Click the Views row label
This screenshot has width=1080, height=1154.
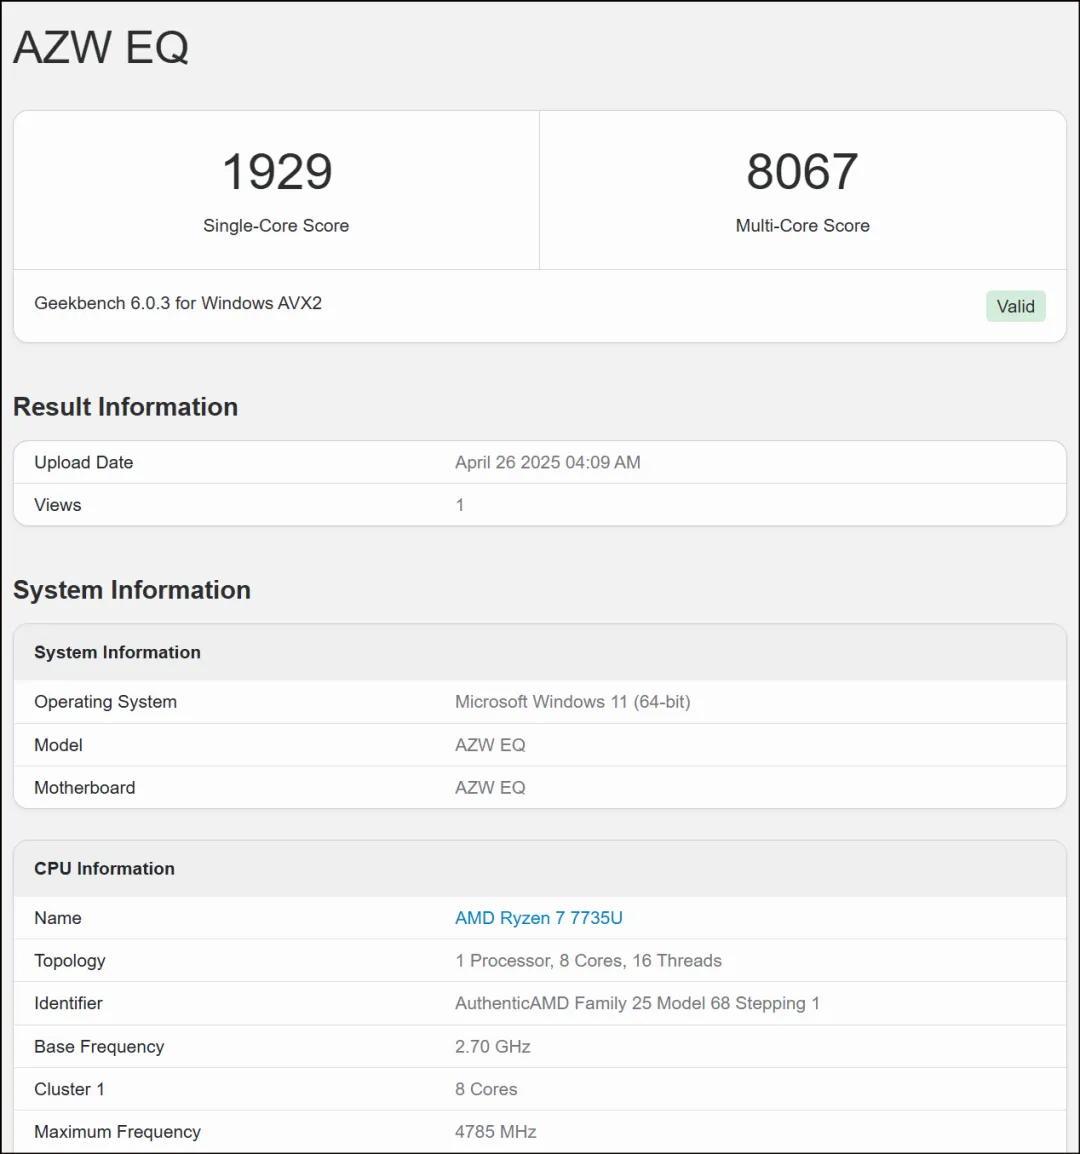pos(57,505)
